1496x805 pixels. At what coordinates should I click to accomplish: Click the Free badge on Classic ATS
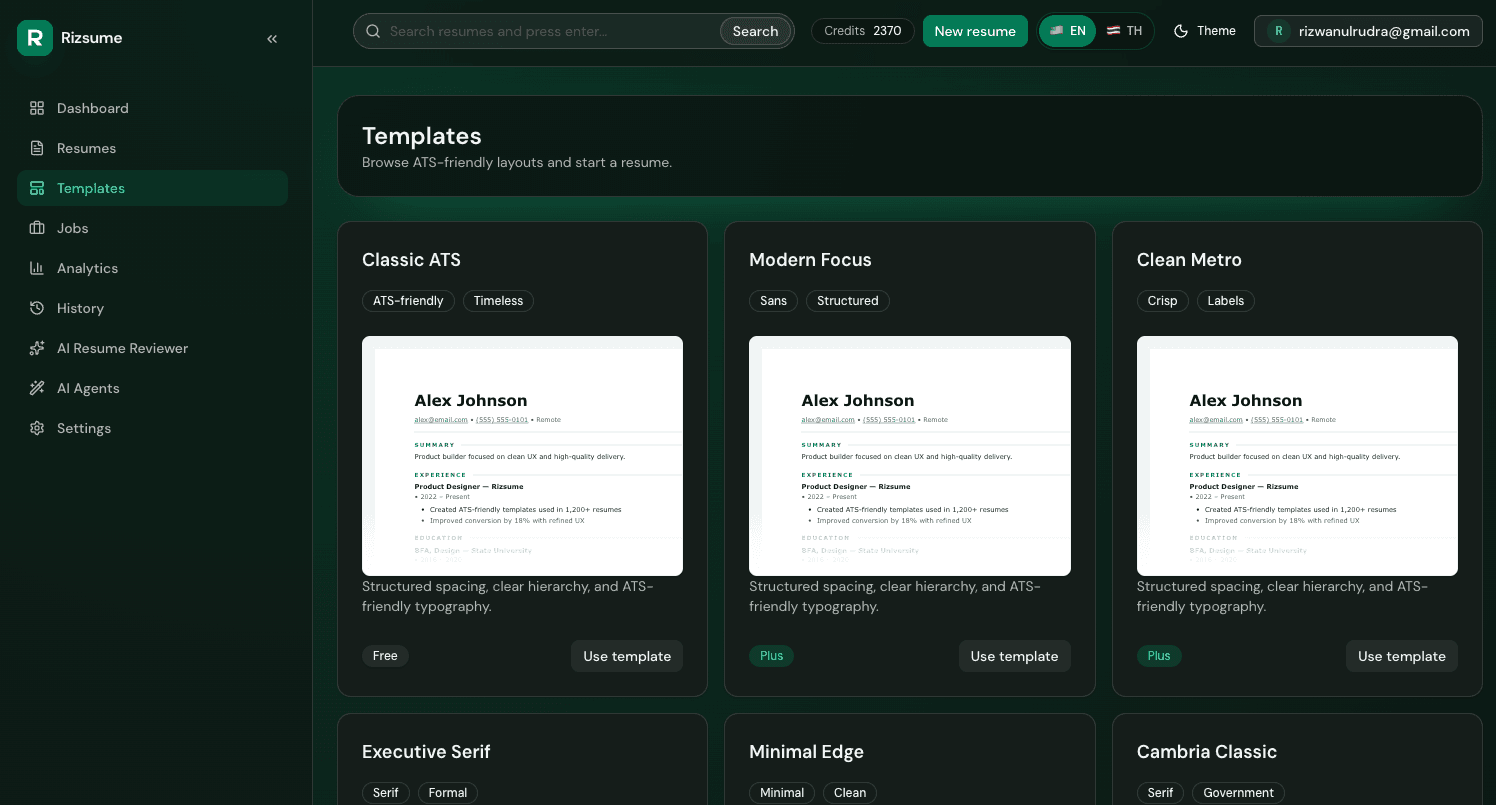pyautogui.click(x=385, y=656)
